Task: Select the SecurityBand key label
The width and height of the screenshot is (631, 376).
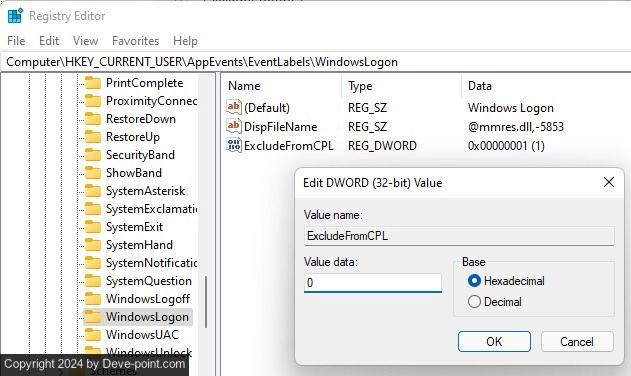Action: coord(140,155)
